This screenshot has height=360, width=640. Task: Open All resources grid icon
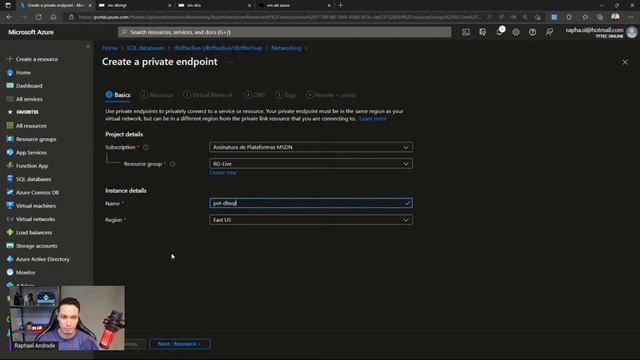pyautogui.click(x=10, y=126)
